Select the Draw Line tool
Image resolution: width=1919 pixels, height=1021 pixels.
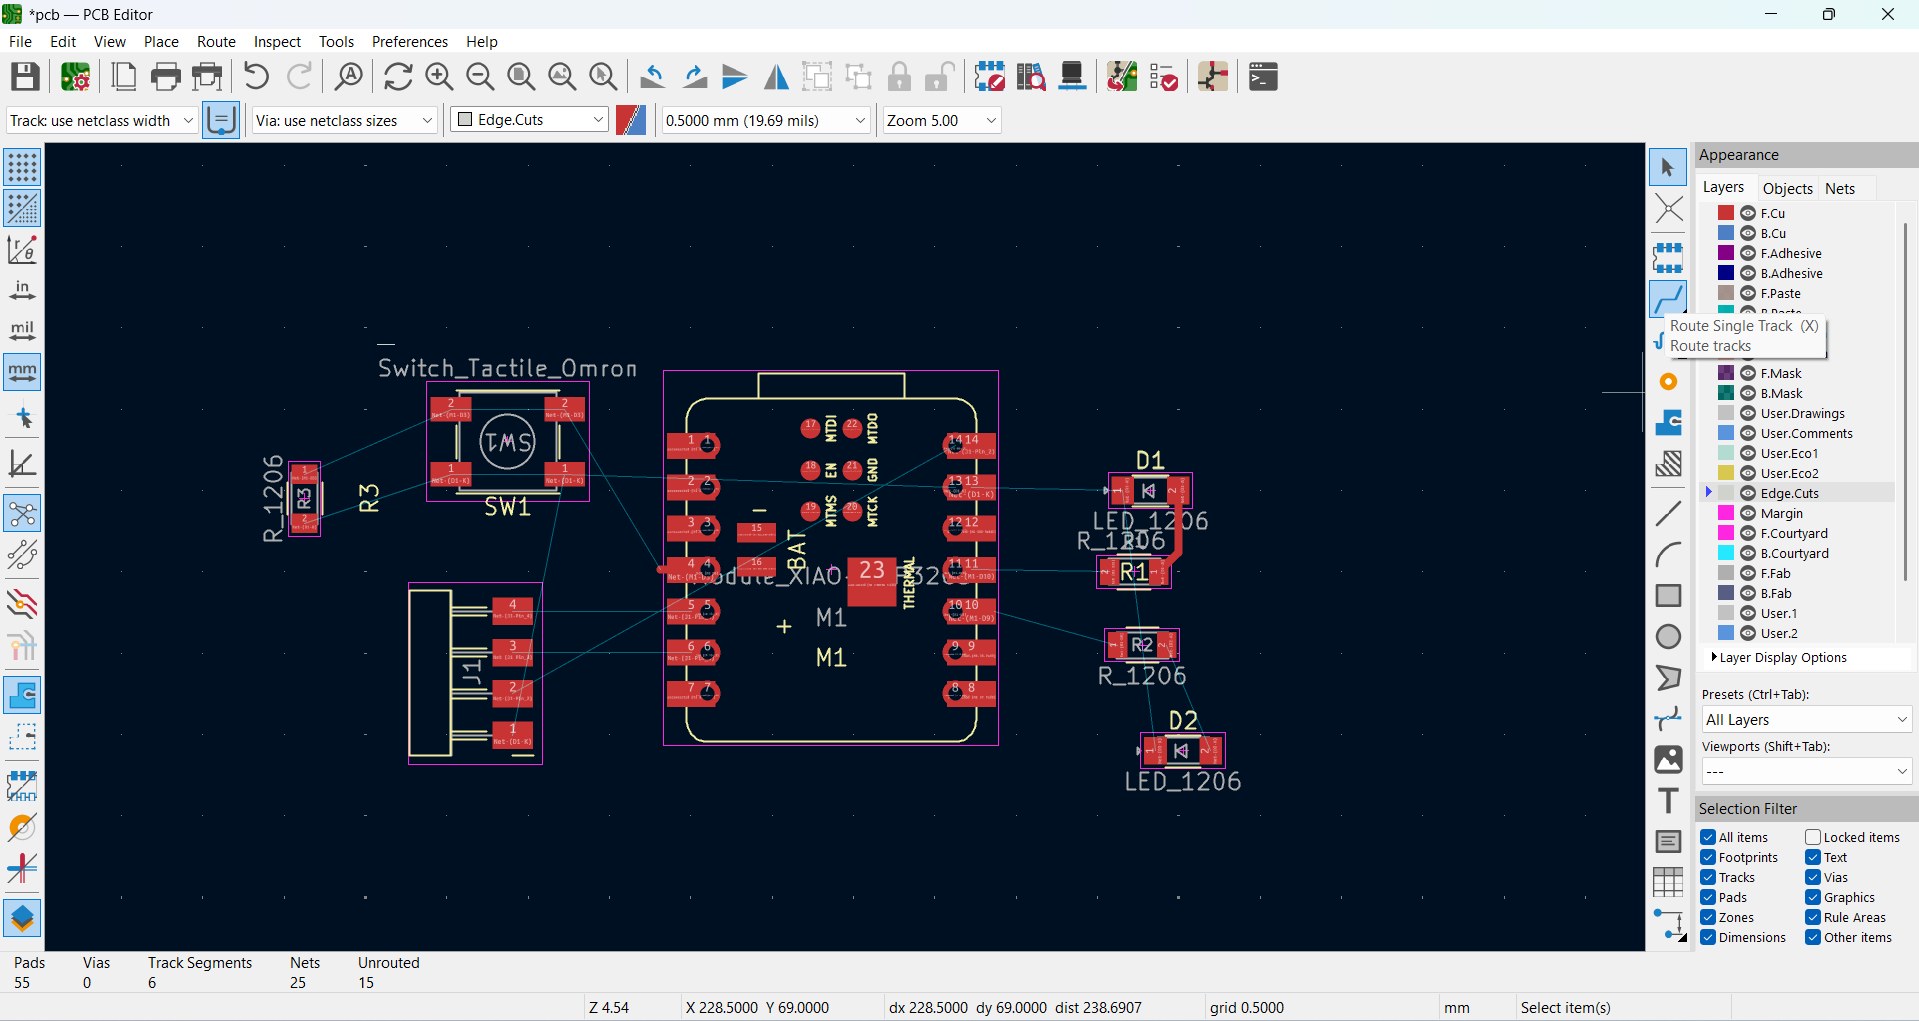coord(1668,514)
